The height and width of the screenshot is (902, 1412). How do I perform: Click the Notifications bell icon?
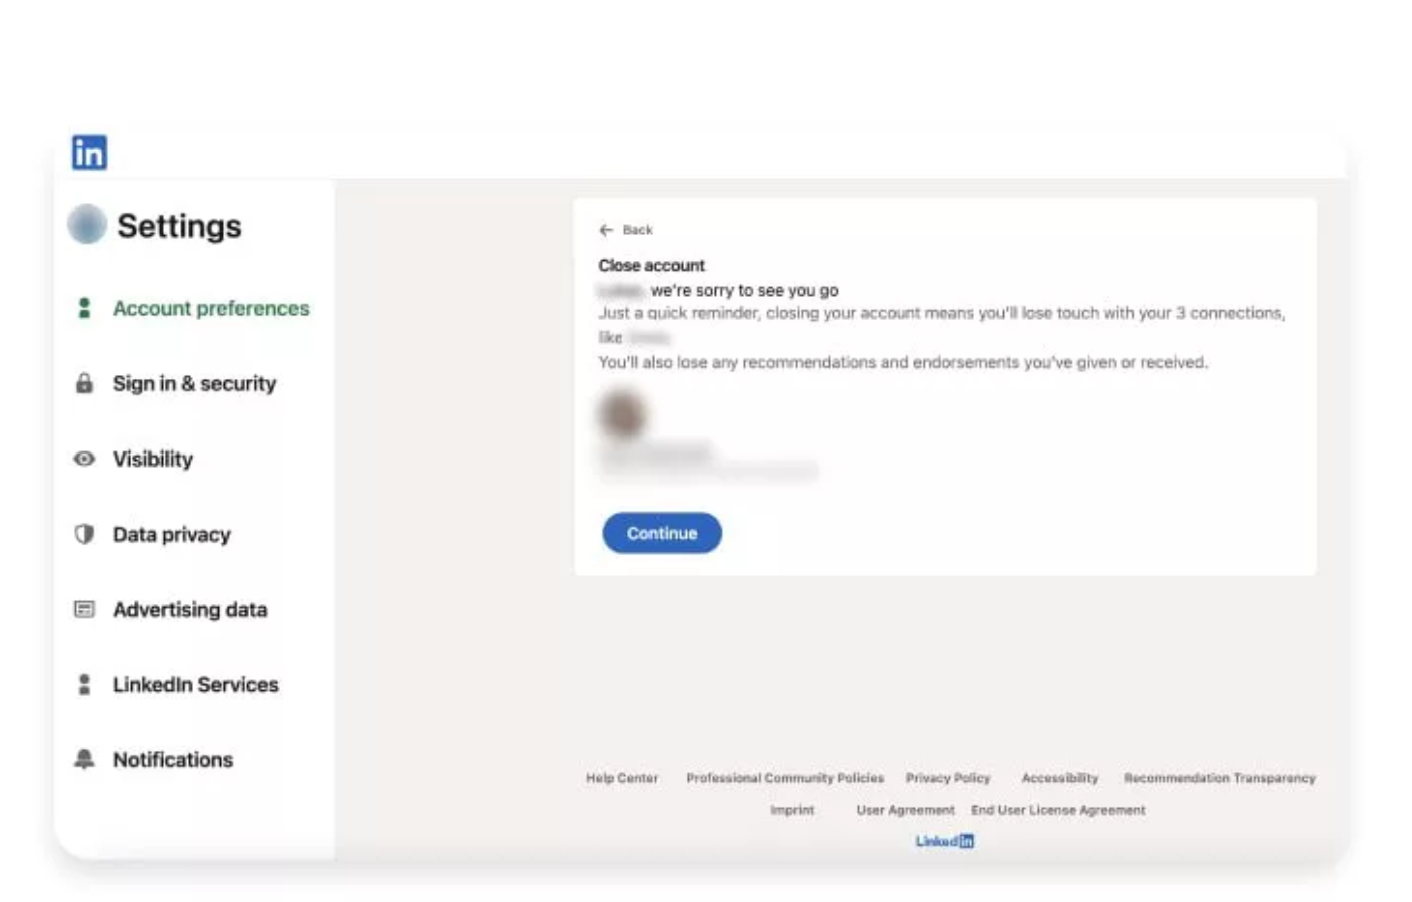coord(84,759)
